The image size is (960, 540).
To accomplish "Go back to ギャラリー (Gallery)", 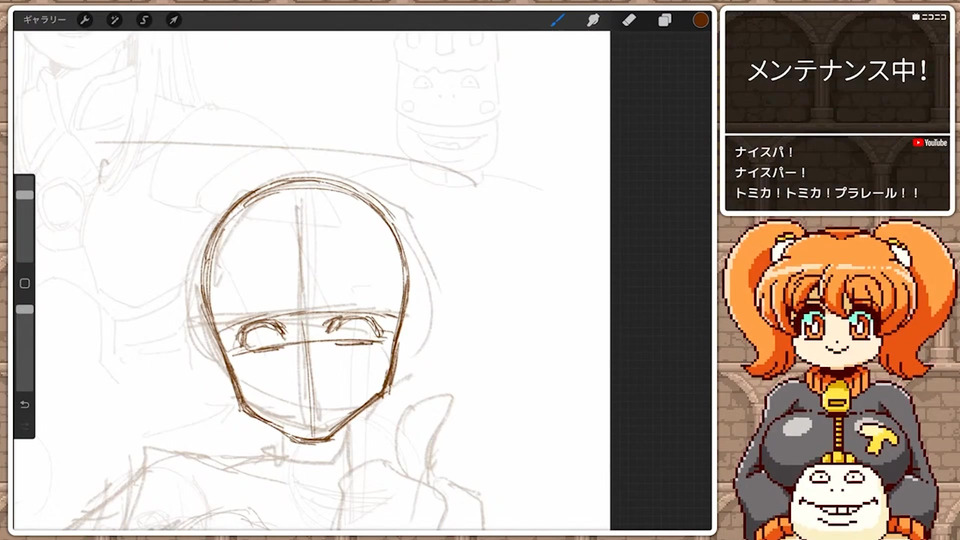I will (45, 20).
